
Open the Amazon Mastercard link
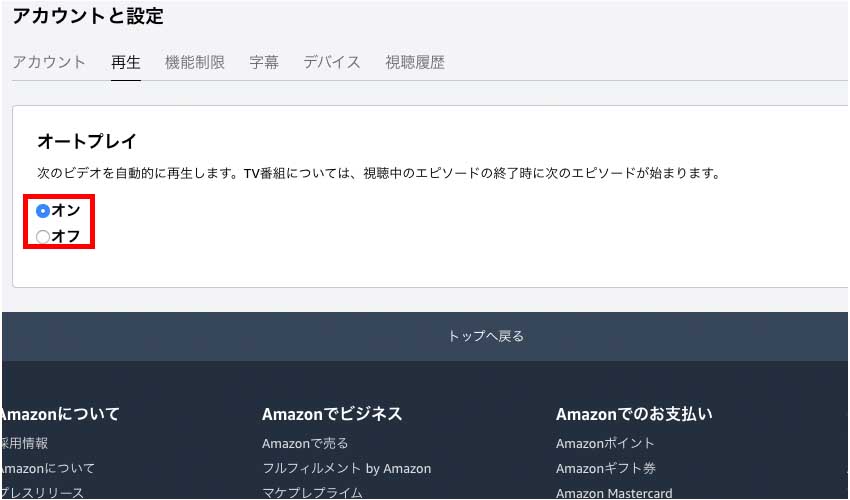coord(614,493)
